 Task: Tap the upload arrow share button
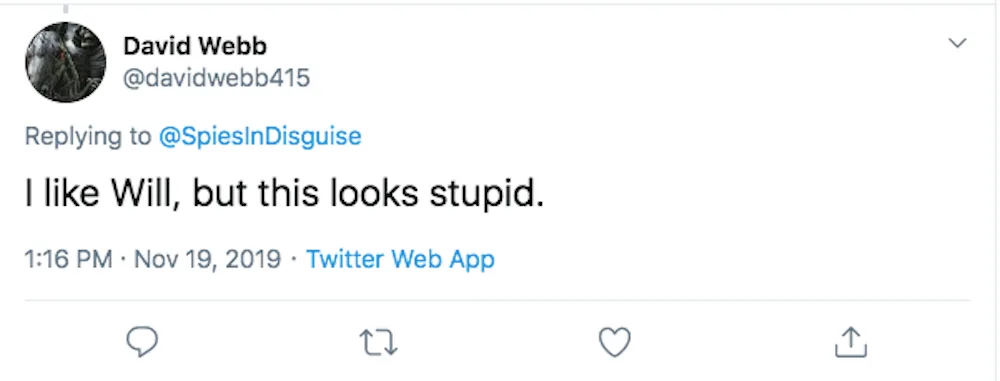point(851,342)
